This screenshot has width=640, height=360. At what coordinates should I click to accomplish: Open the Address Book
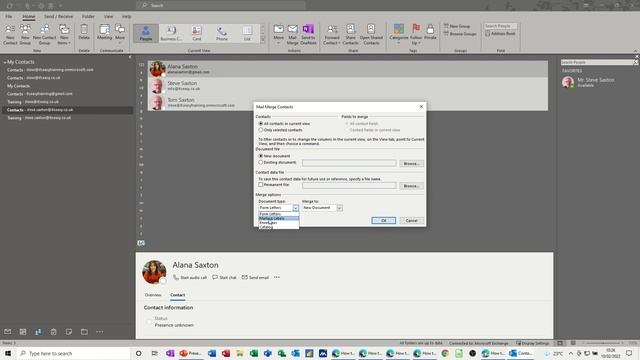point(500,34)
